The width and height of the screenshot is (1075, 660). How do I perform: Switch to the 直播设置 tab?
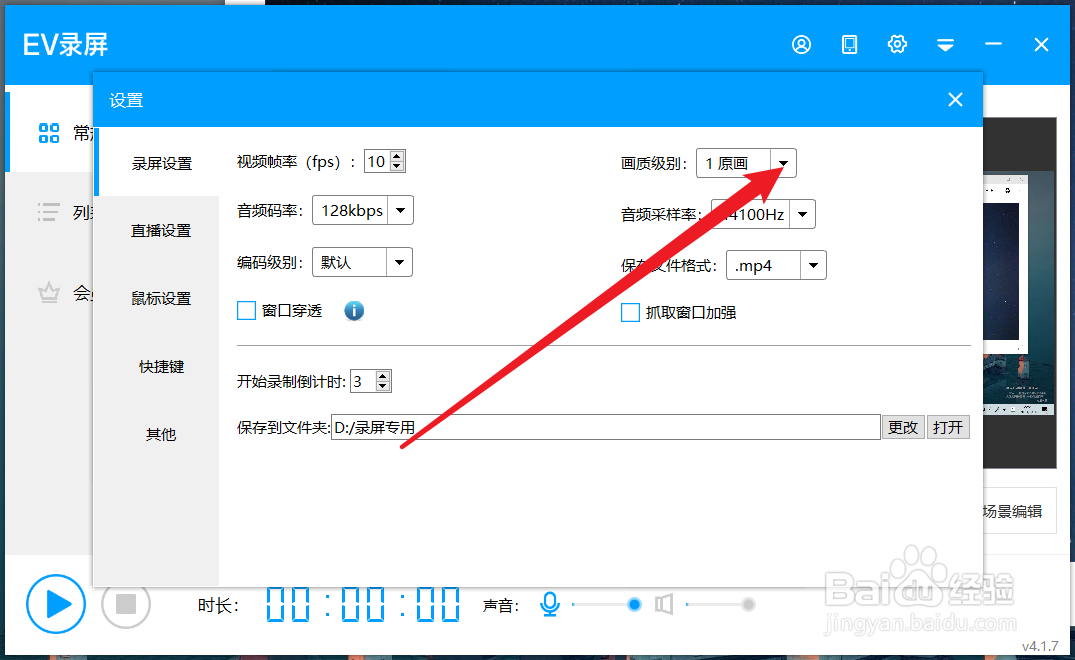[161, 231]
